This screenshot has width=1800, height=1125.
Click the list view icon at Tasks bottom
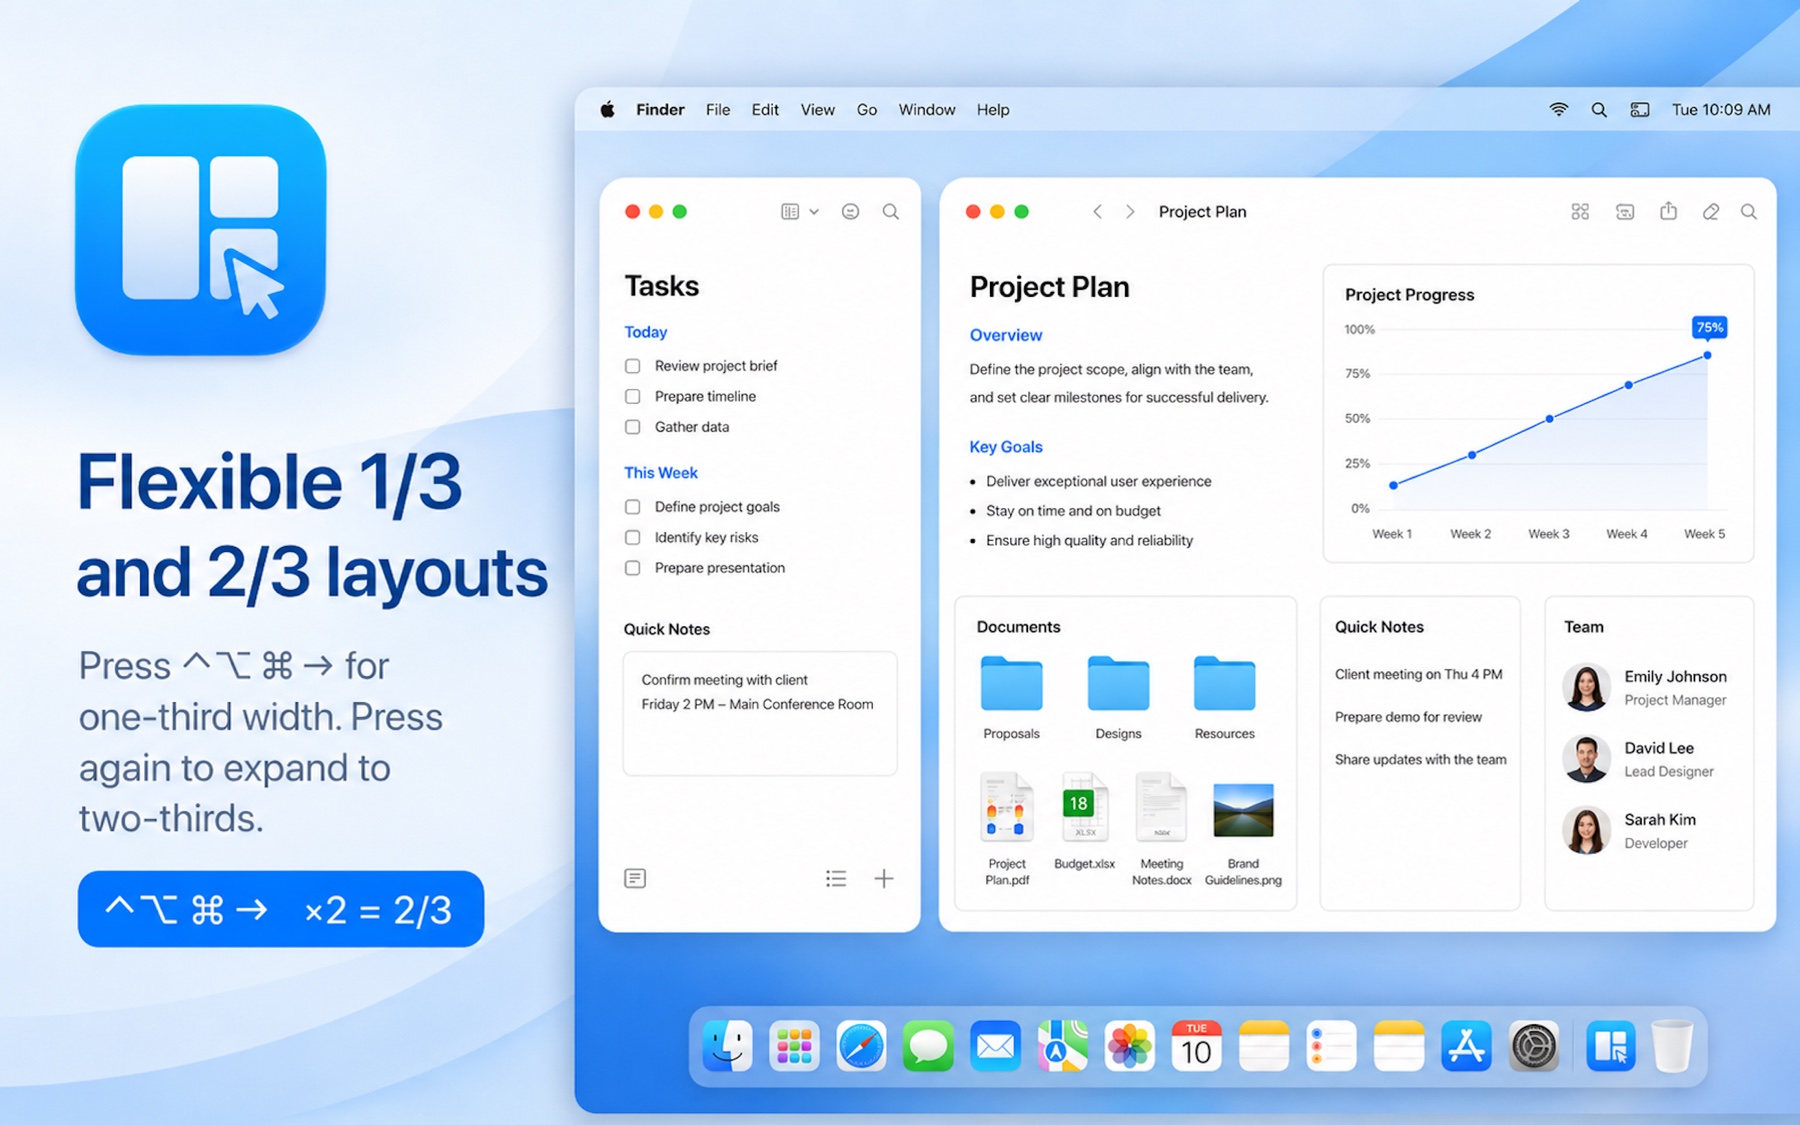tap(836, 878)
